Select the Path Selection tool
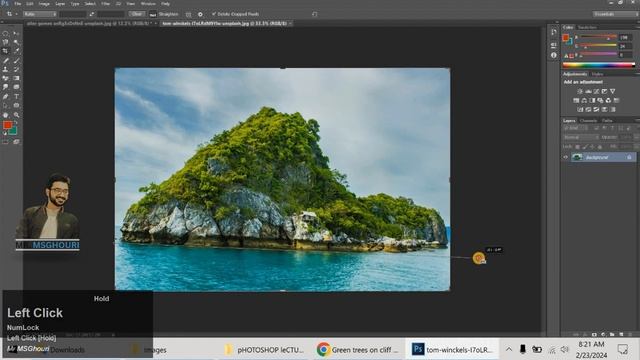Screen dimensions: 640x360 [6, 106]
